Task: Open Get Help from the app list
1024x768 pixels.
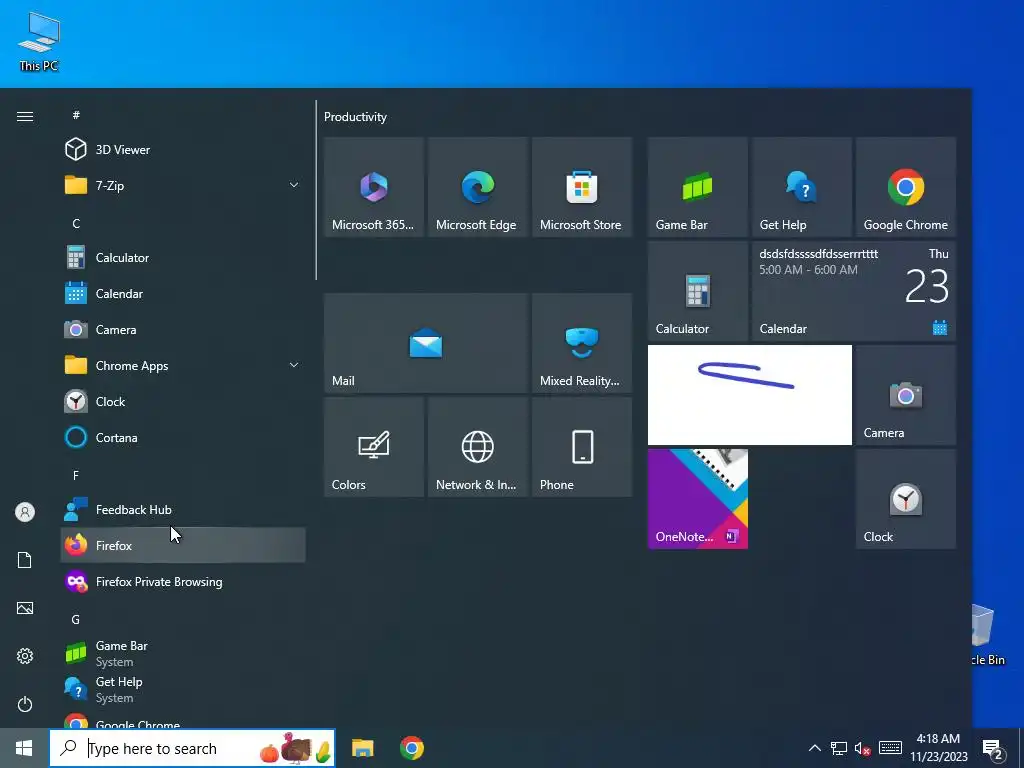Action: pyautogui.click(x=183, y=690)
